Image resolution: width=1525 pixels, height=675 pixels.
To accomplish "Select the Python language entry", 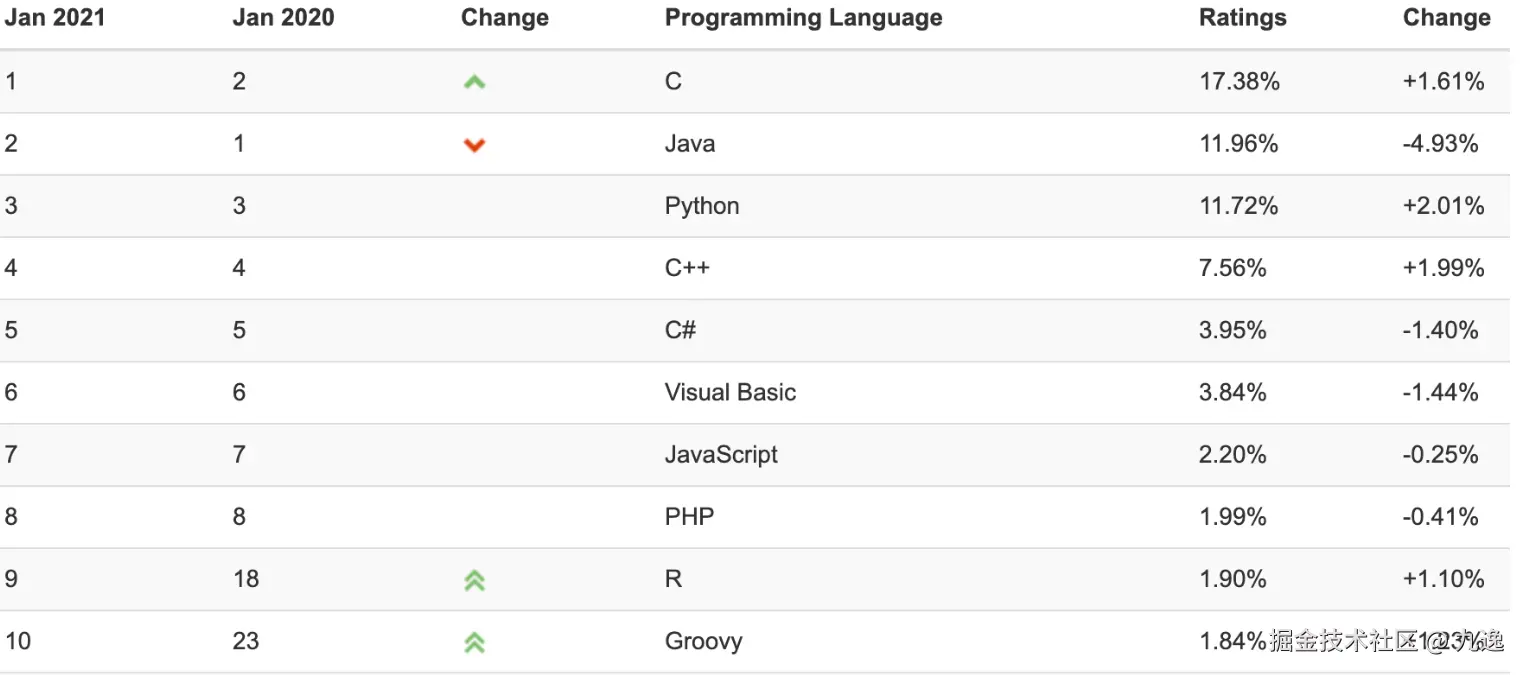I will [702, 206].
